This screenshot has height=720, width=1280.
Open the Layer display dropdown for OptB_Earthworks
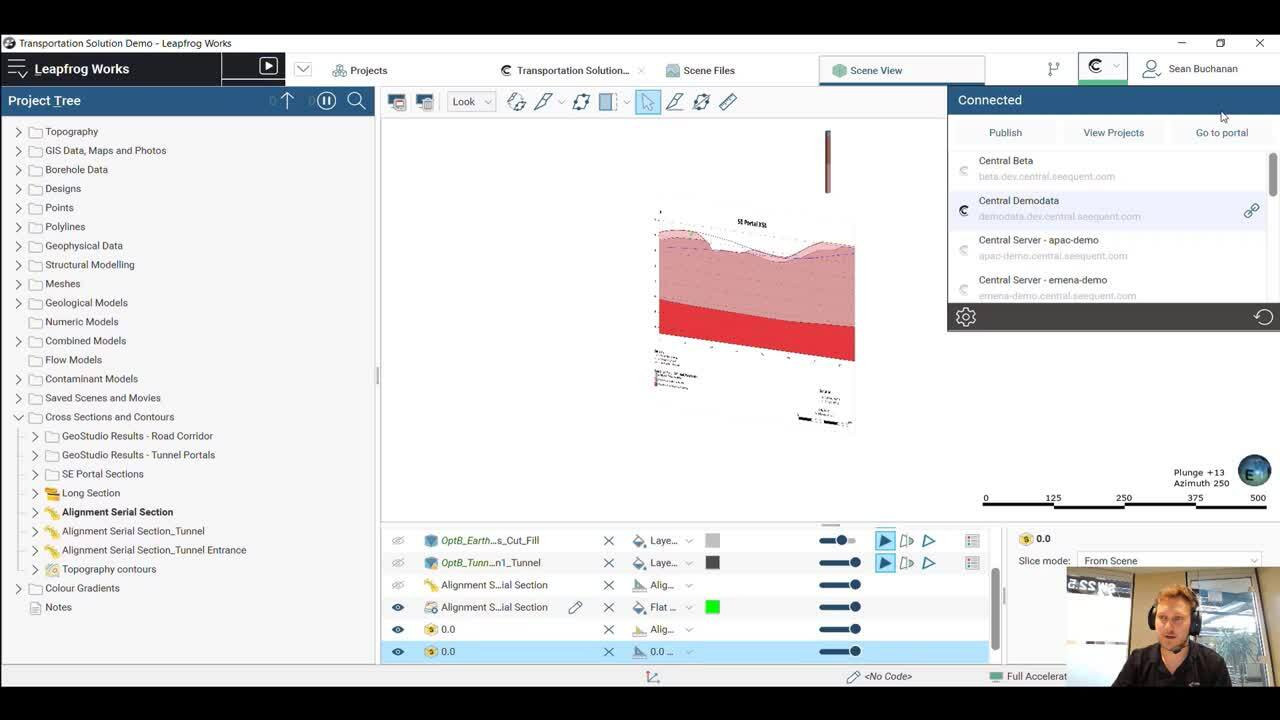click(688, 541)
